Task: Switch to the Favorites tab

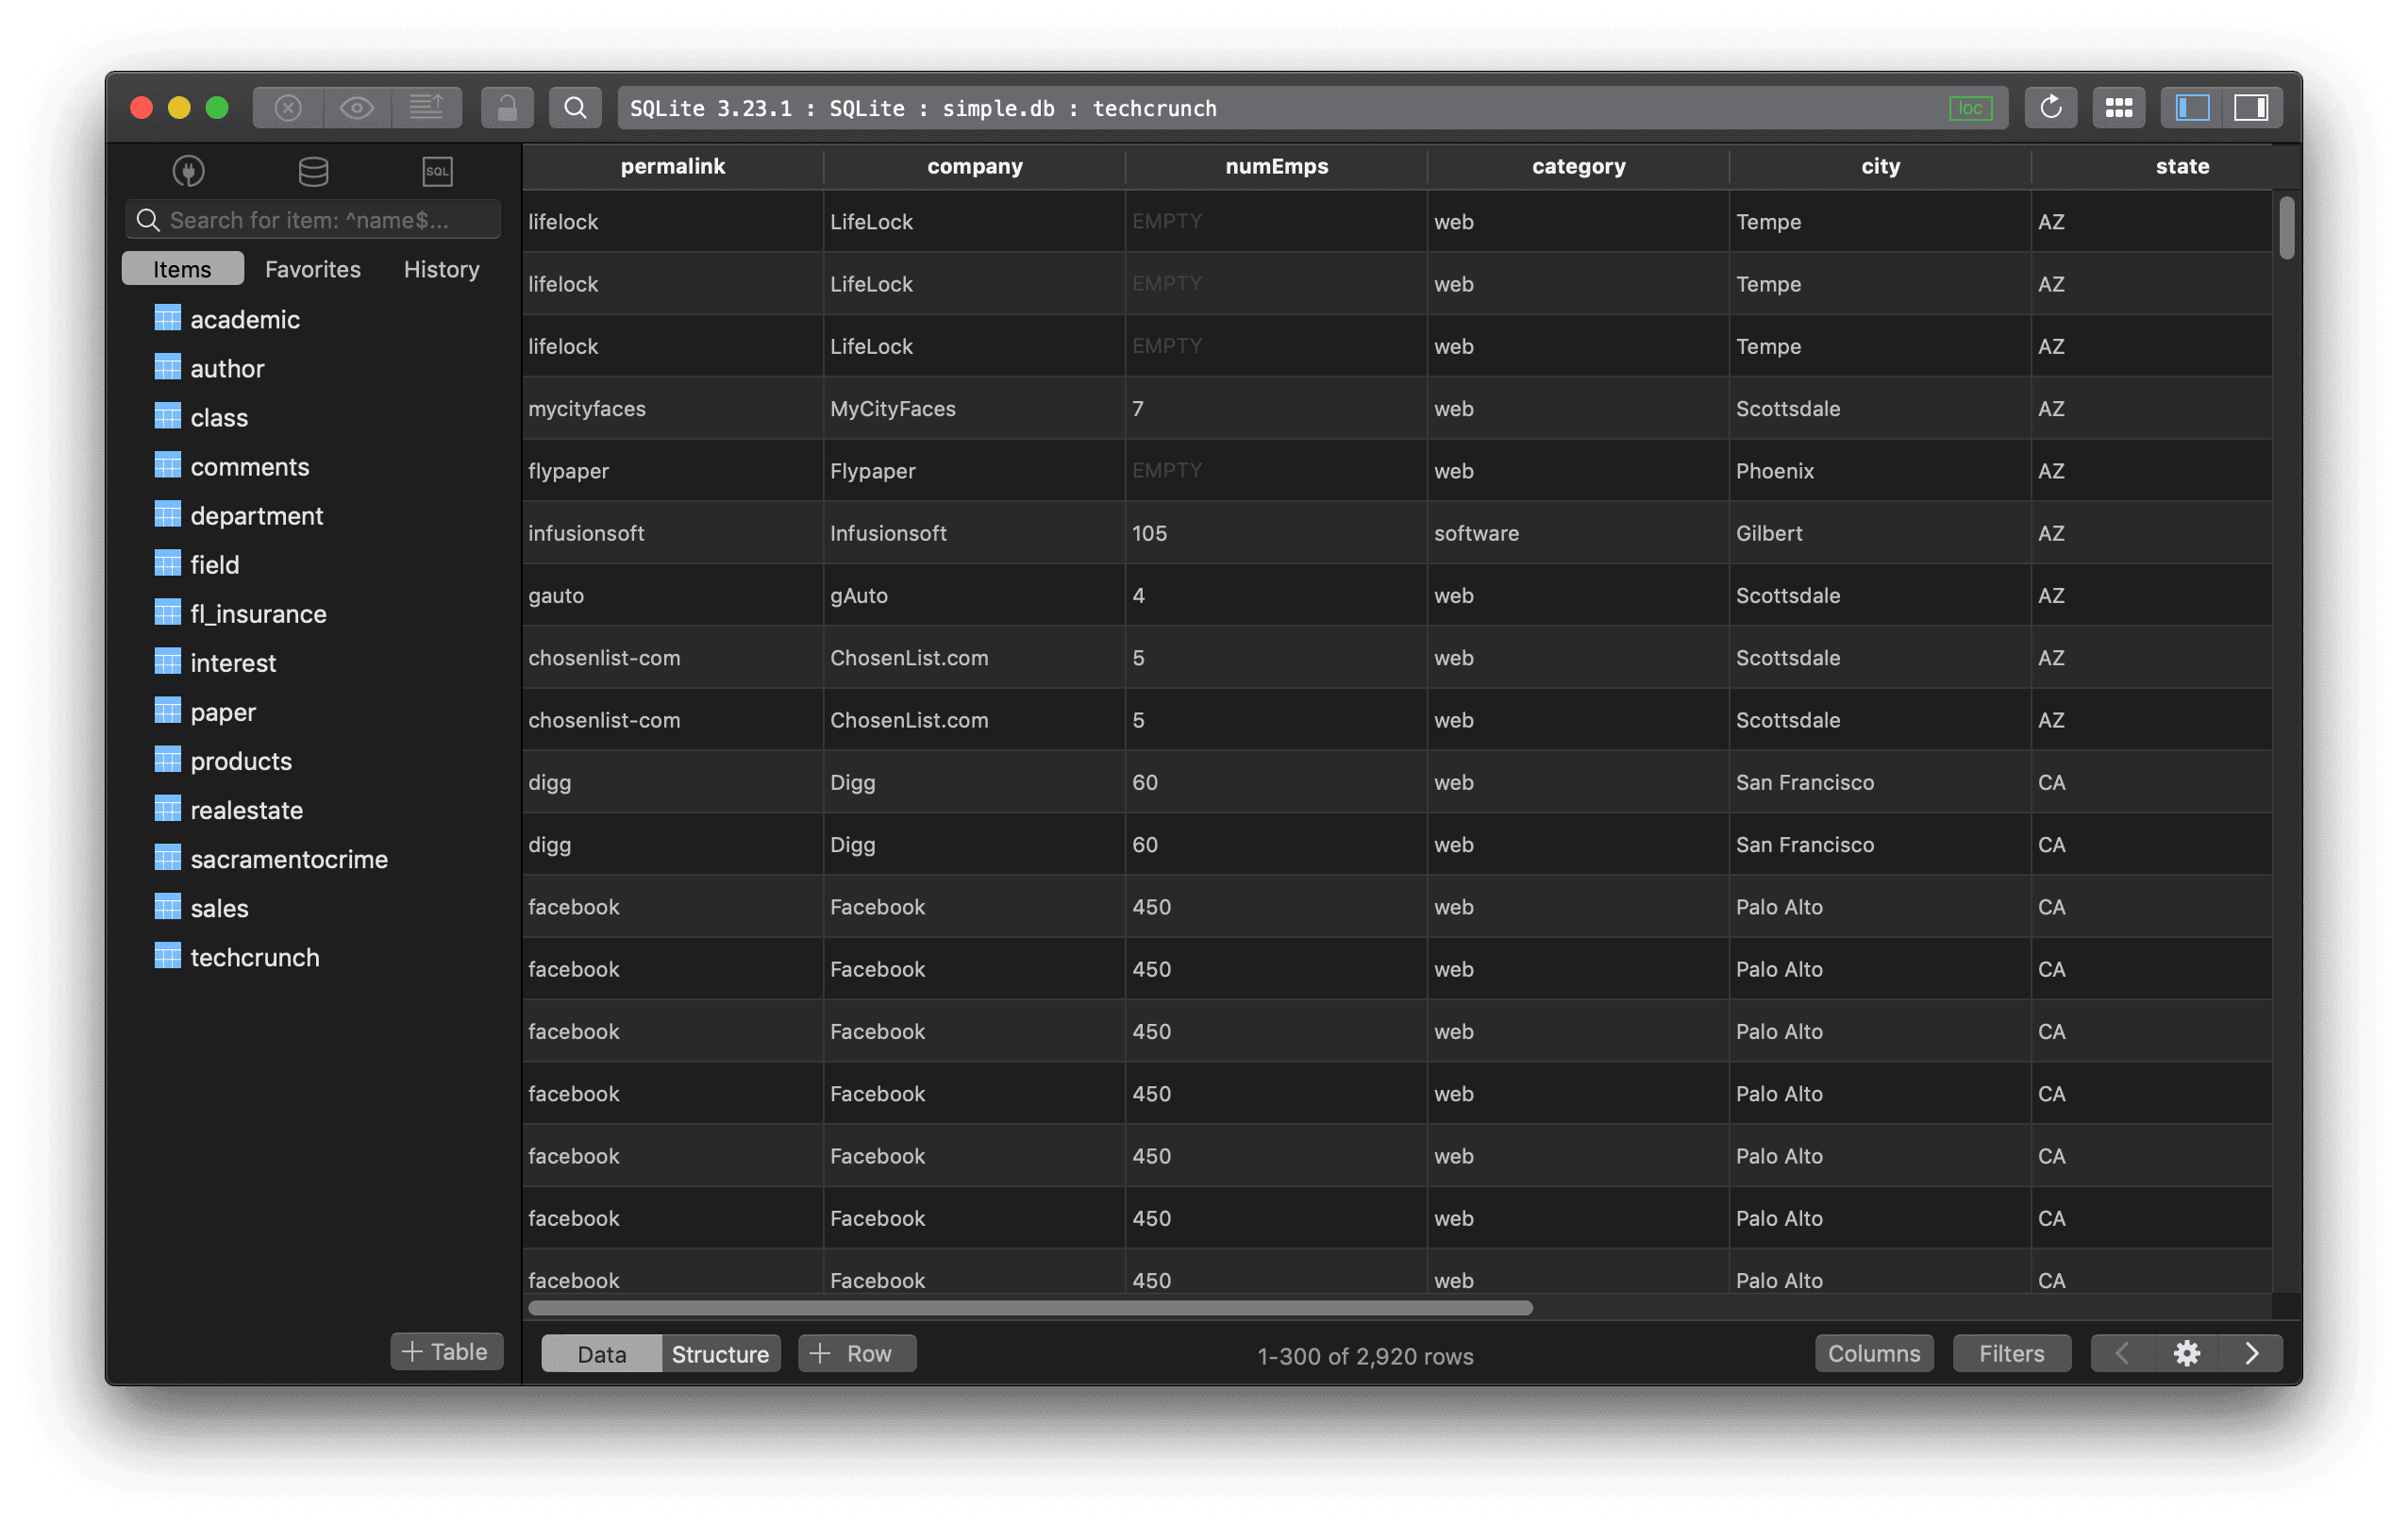Action: click(x=313, y=269)
